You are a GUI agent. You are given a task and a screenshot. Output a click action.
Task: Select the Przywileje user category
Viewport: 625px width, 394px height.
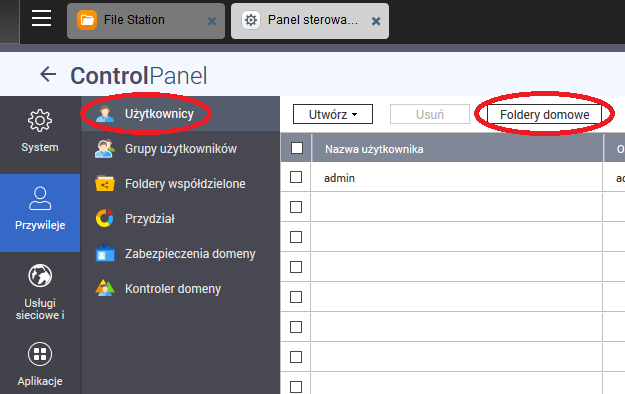(x=40, y=209)
